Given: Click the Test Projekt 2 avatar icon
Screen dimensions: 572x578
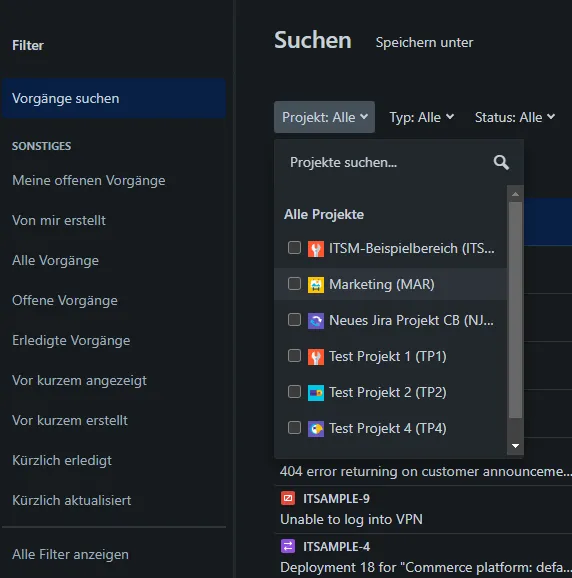Looking at the screenshot, I should (x=316, y=393).
